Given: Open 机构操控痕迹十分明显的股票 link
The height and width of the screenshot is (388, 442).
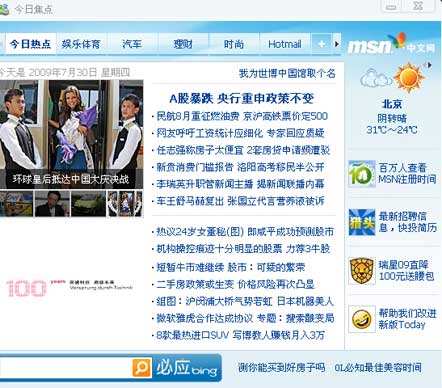Looking at the screenshot, I should point(219,249).
